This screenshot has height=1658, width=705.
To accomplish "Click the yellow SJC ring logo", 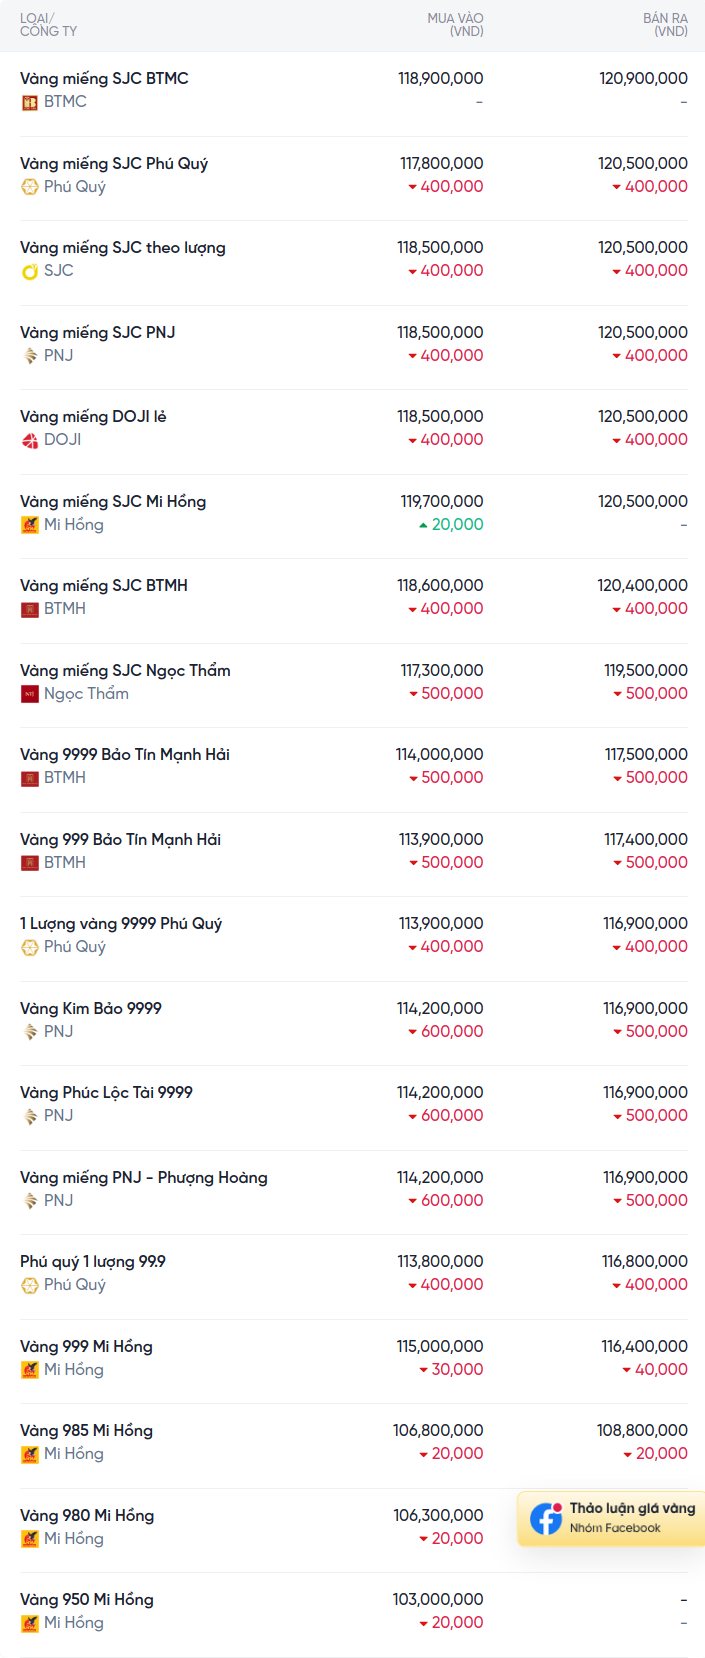I will tap(30, 271).
